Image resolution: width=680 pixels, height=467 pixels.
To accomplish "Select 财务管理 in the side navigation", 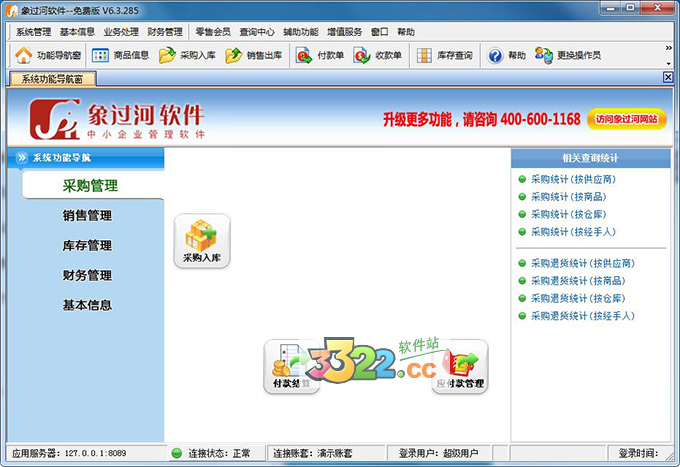I will coord(87,275).
